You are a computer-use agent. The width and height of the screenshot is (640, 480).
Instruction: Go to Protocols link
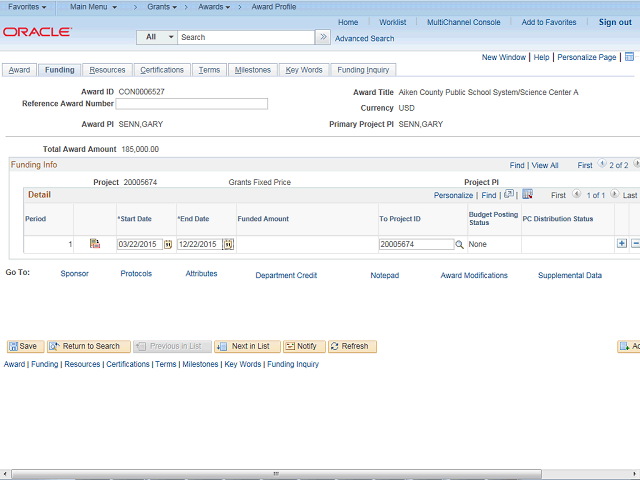point(136,274)
